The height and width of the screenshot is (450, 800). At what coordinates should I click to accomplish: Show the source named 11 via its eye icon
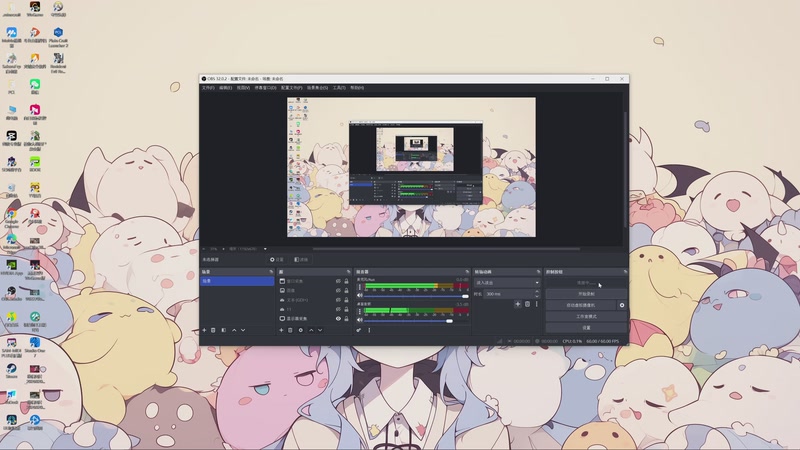[338, 309]
